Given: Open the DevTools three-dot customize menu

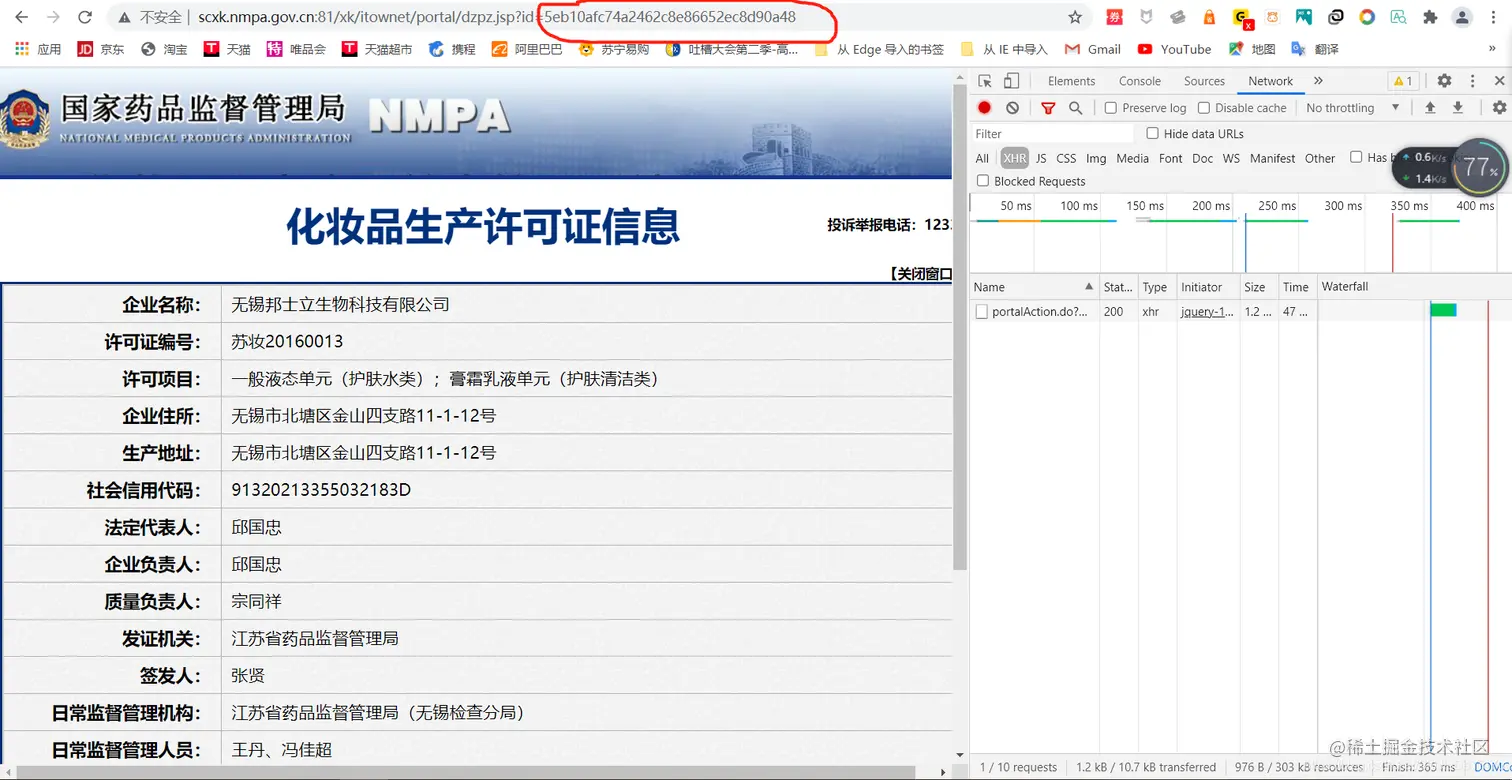Looking at the screenshot, I should (1472, 81).
